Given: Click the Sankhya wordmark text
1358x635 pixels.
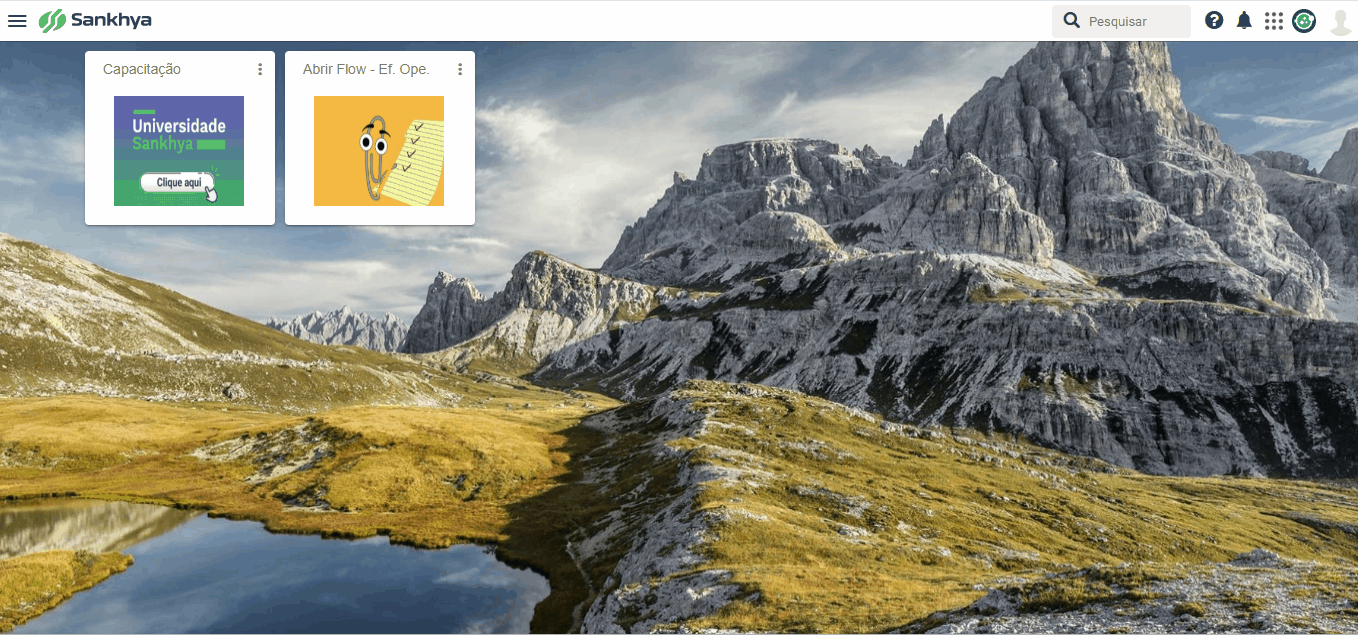Looking at the screenshot, I should click(111, 20).
